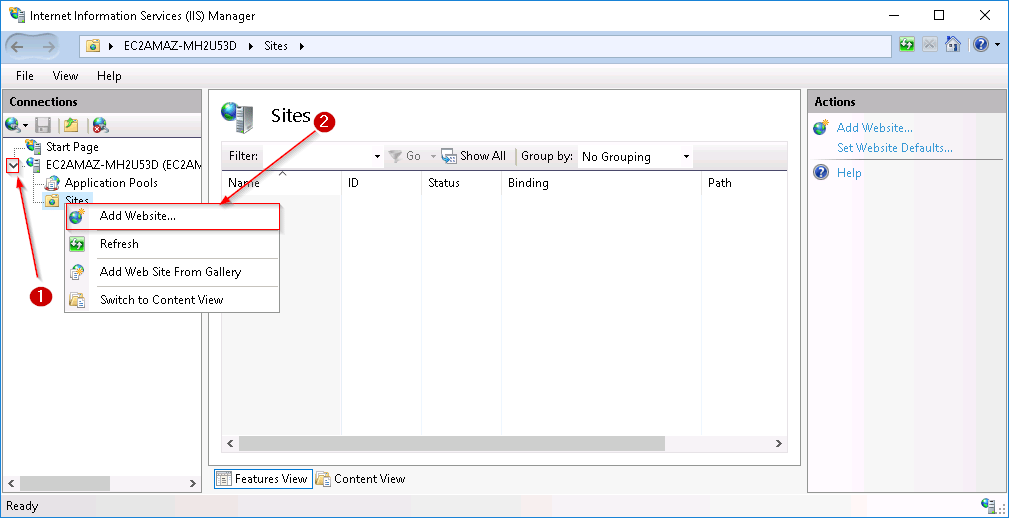Sort by the Binding column header
1009x518 pixels.
pyautogui.click(x=600, y=183)
